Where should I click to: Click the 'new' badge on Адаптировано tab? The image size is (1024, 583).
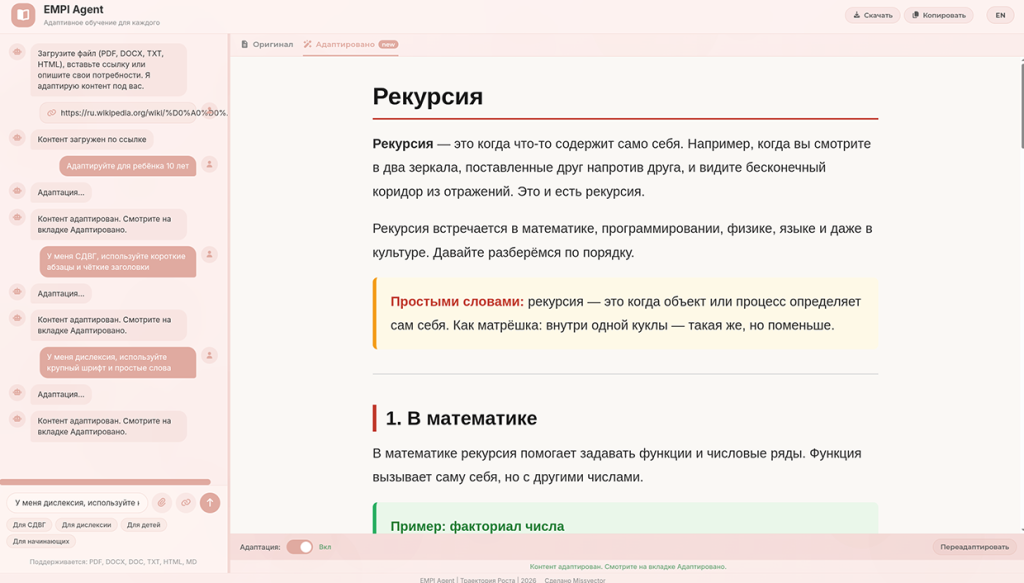389,44
